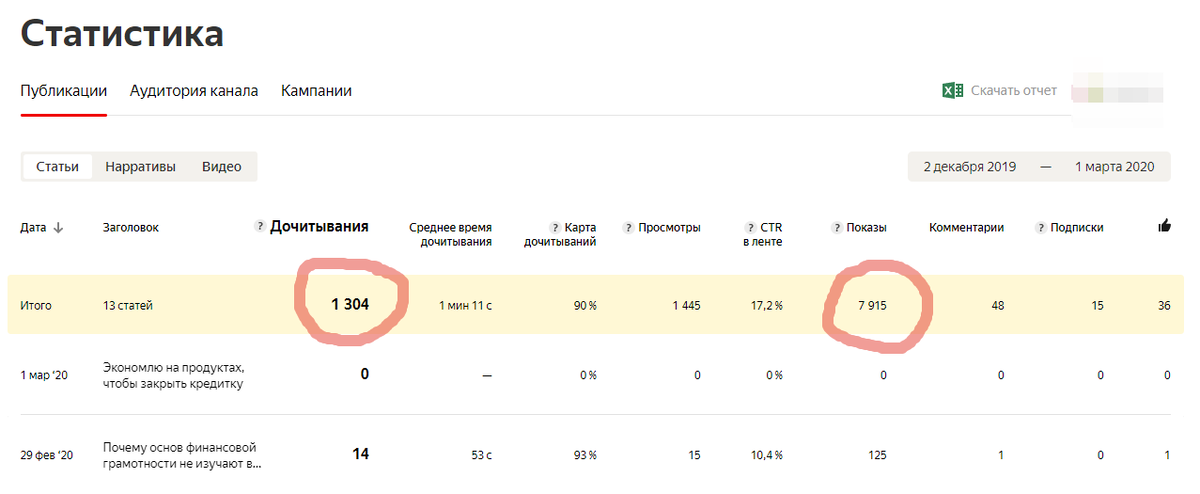Open start date 2 декабря 2019
This screenshot has height=494, width=1200.
click(x=970, y=167)
